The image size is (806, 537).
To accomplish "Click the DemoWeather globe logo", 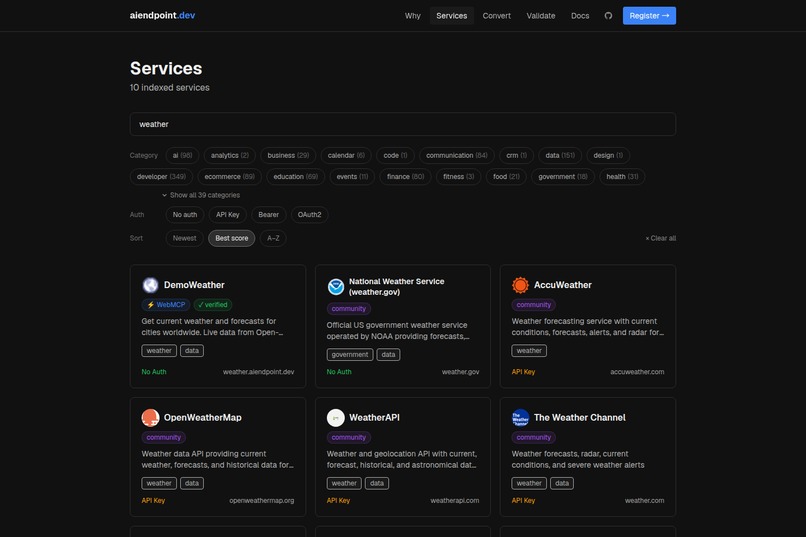I will click(x=150, y=285).
